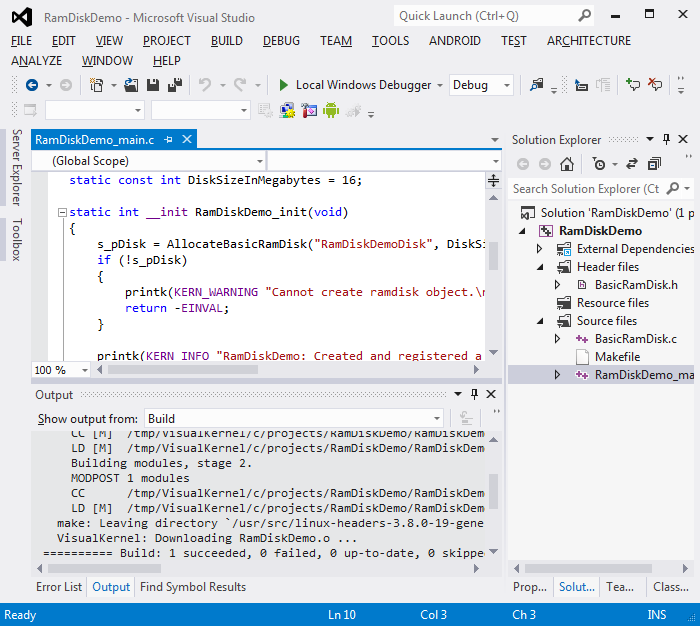Click the Save All icon
The image size is (700, 626).
click(175, 85)
